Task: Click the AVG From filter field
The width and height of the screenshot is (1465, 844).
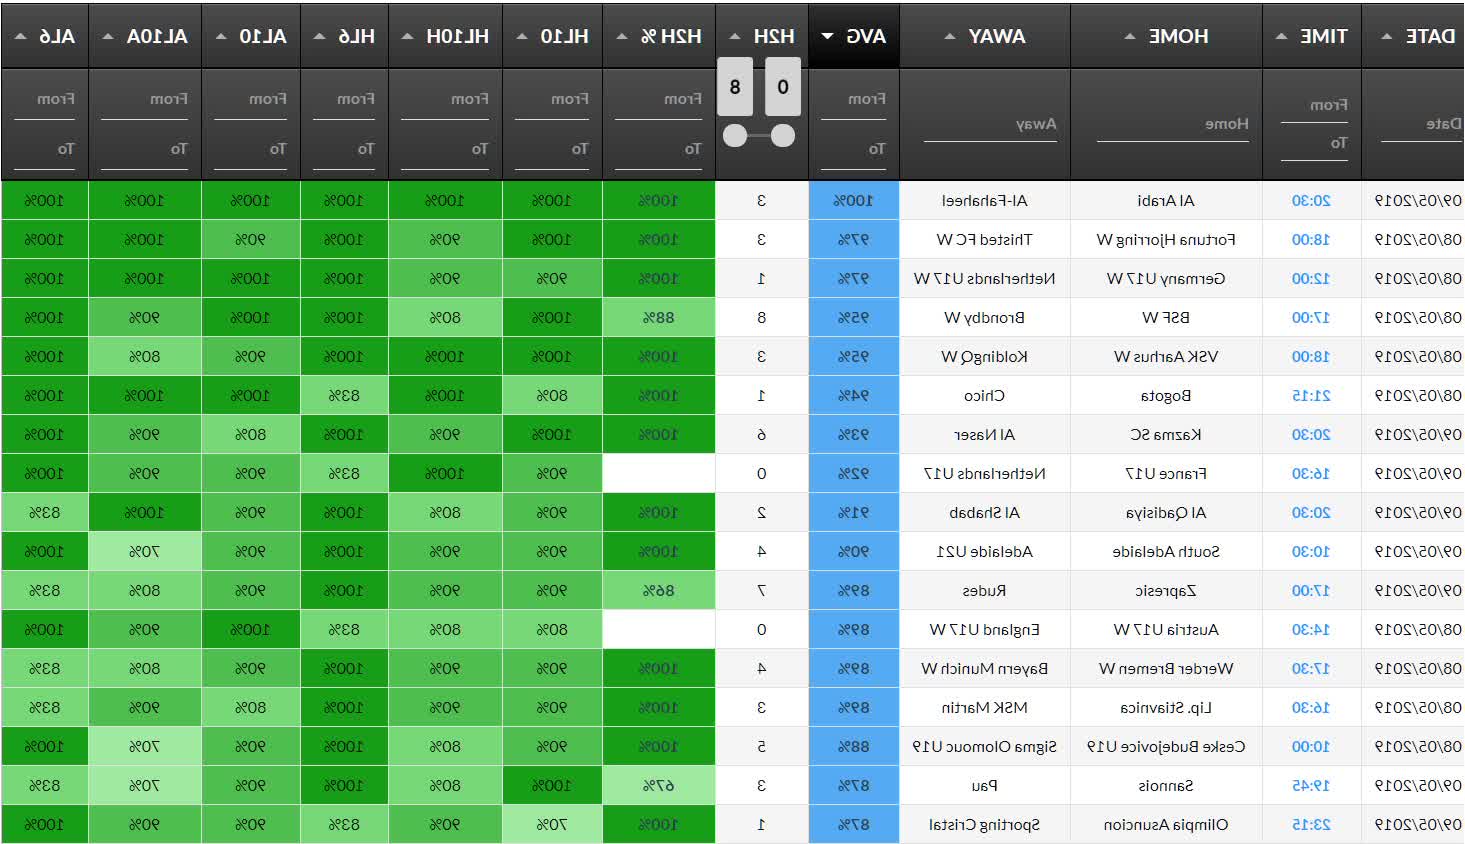Action: (x=853, y=100)
